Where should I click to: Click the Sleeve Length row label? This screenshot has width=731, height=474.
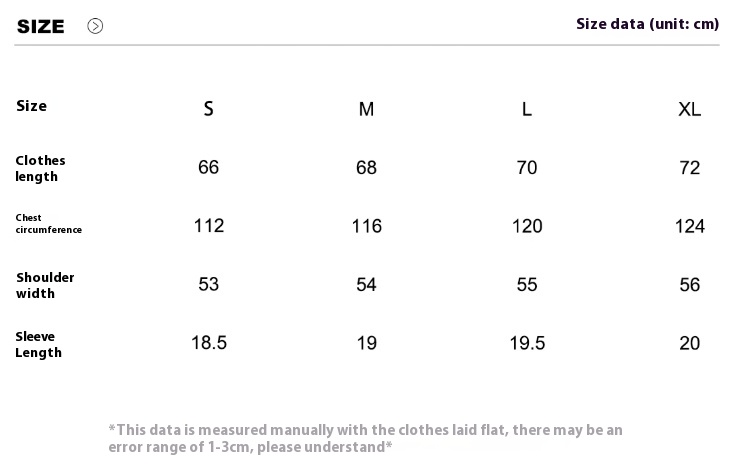point(38,344)
